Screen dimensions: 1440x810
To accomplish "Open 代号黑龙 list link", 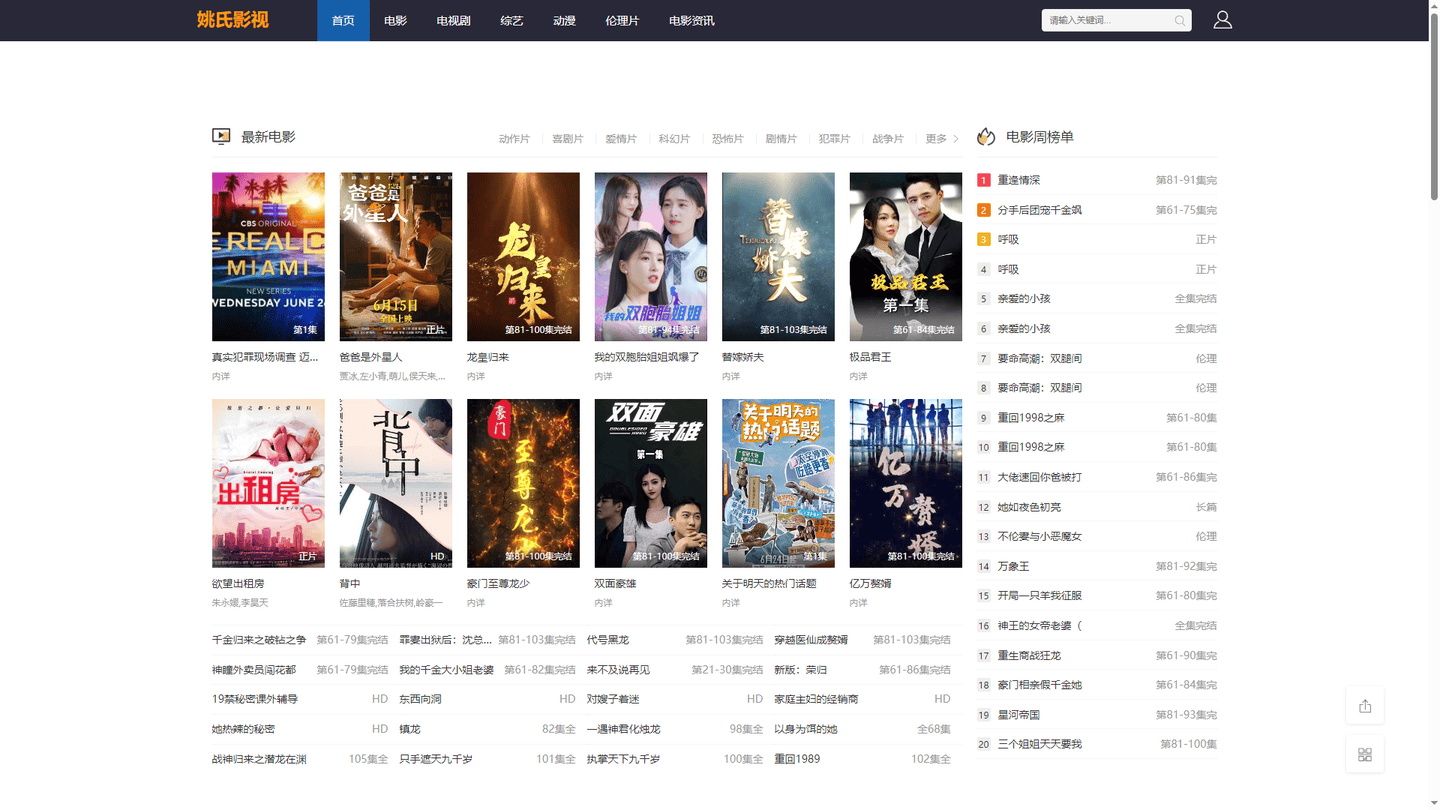I will [608, 640].
